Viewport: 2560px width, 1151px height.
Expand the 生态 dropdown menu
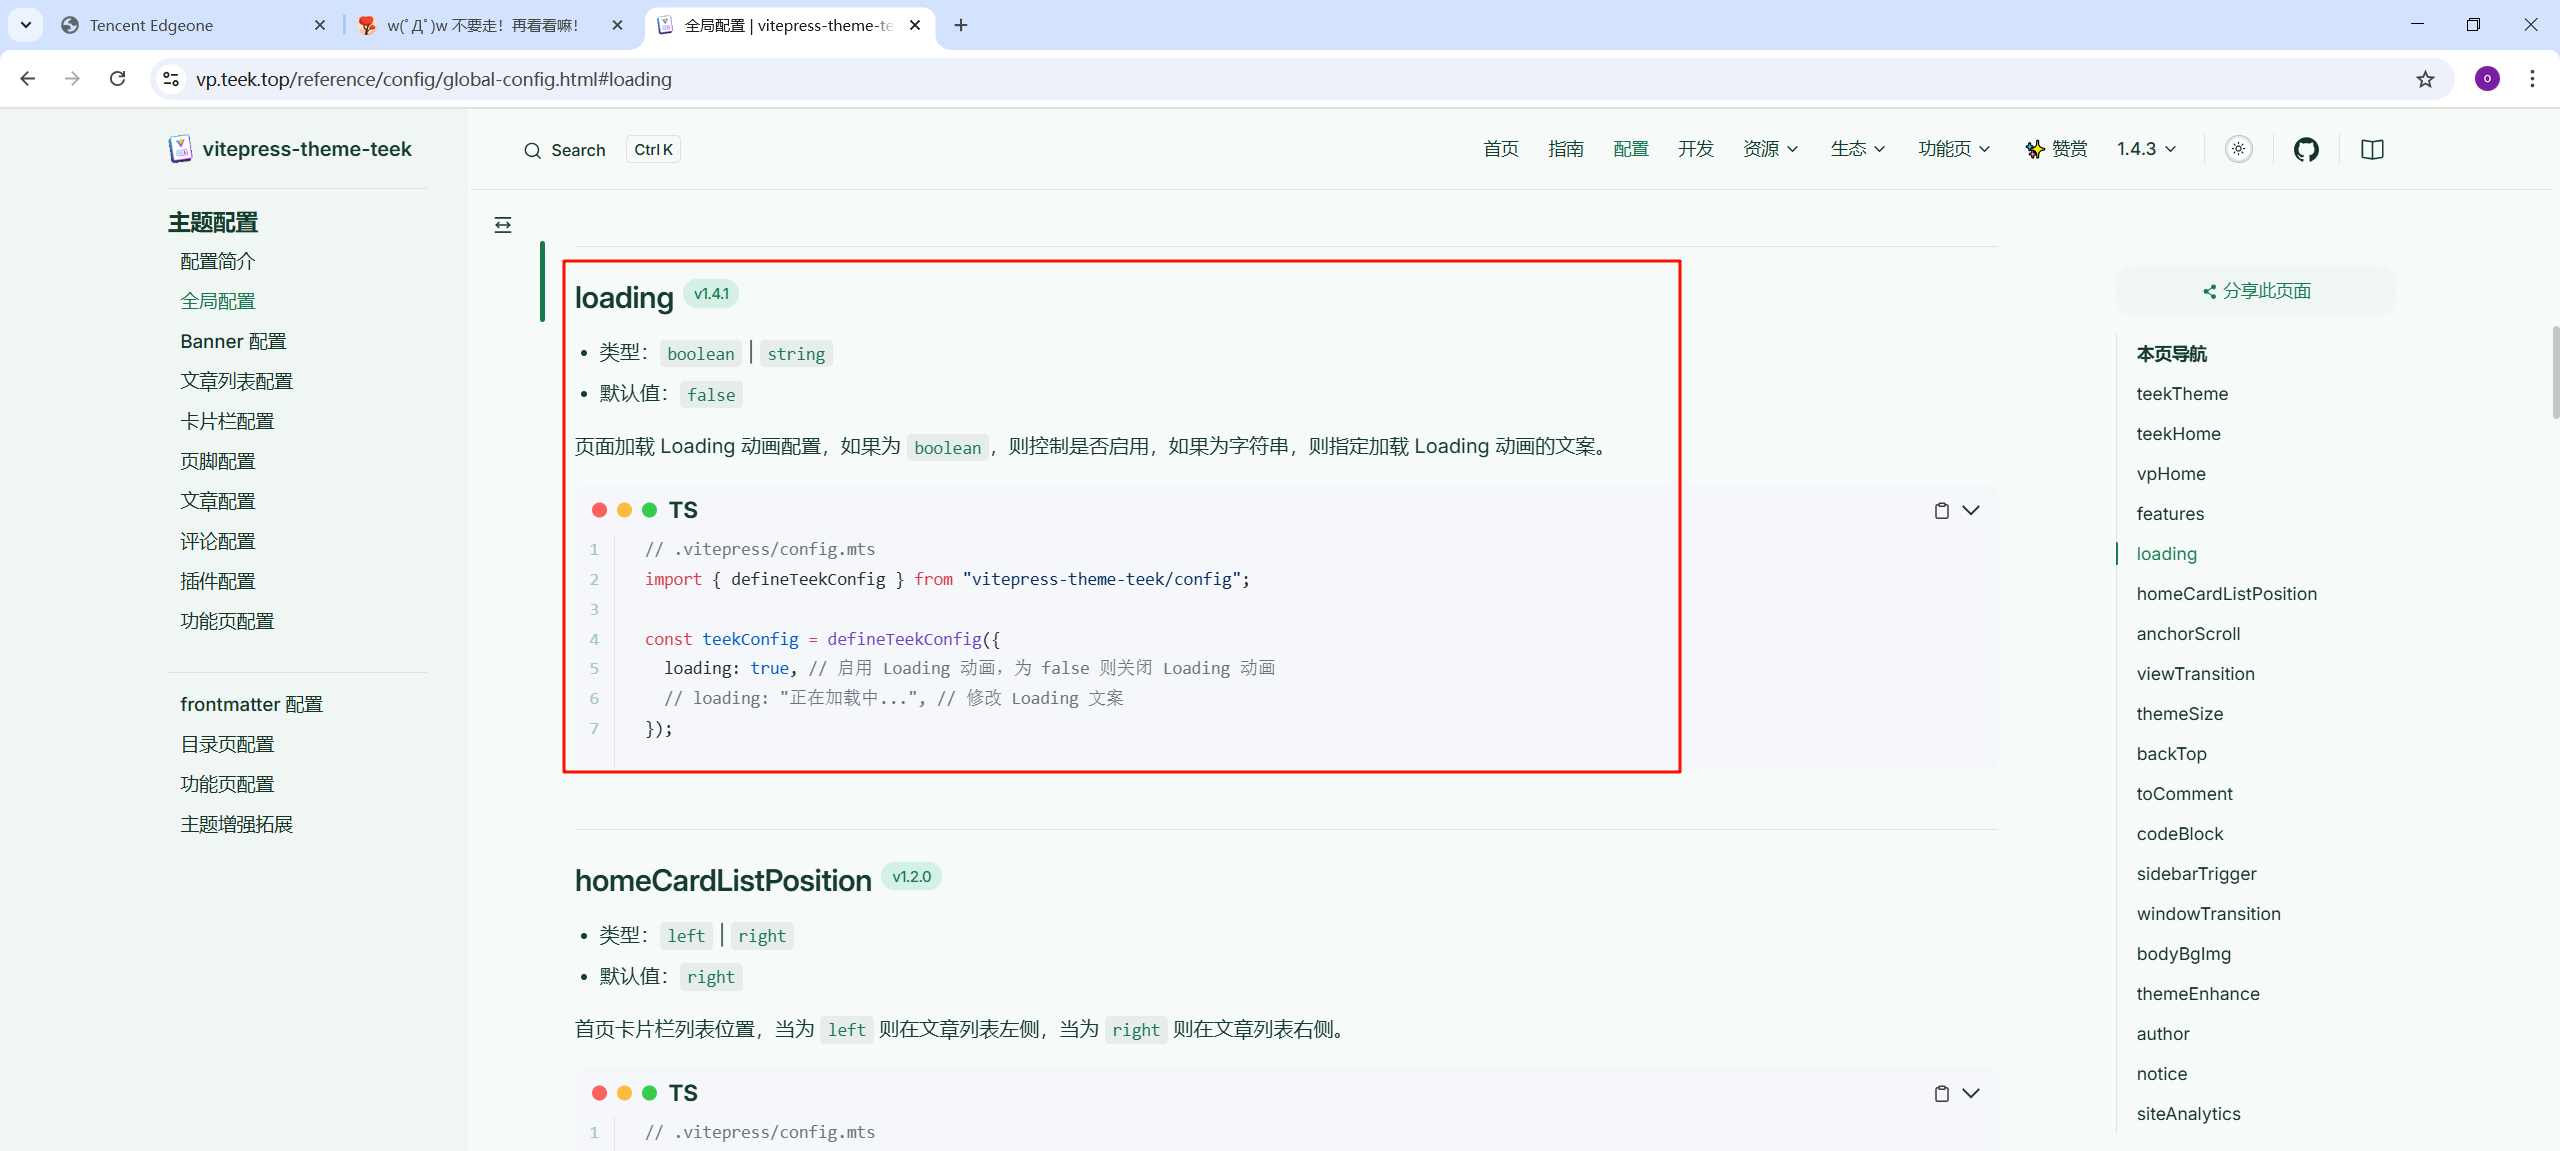[x=1858, y=149]
